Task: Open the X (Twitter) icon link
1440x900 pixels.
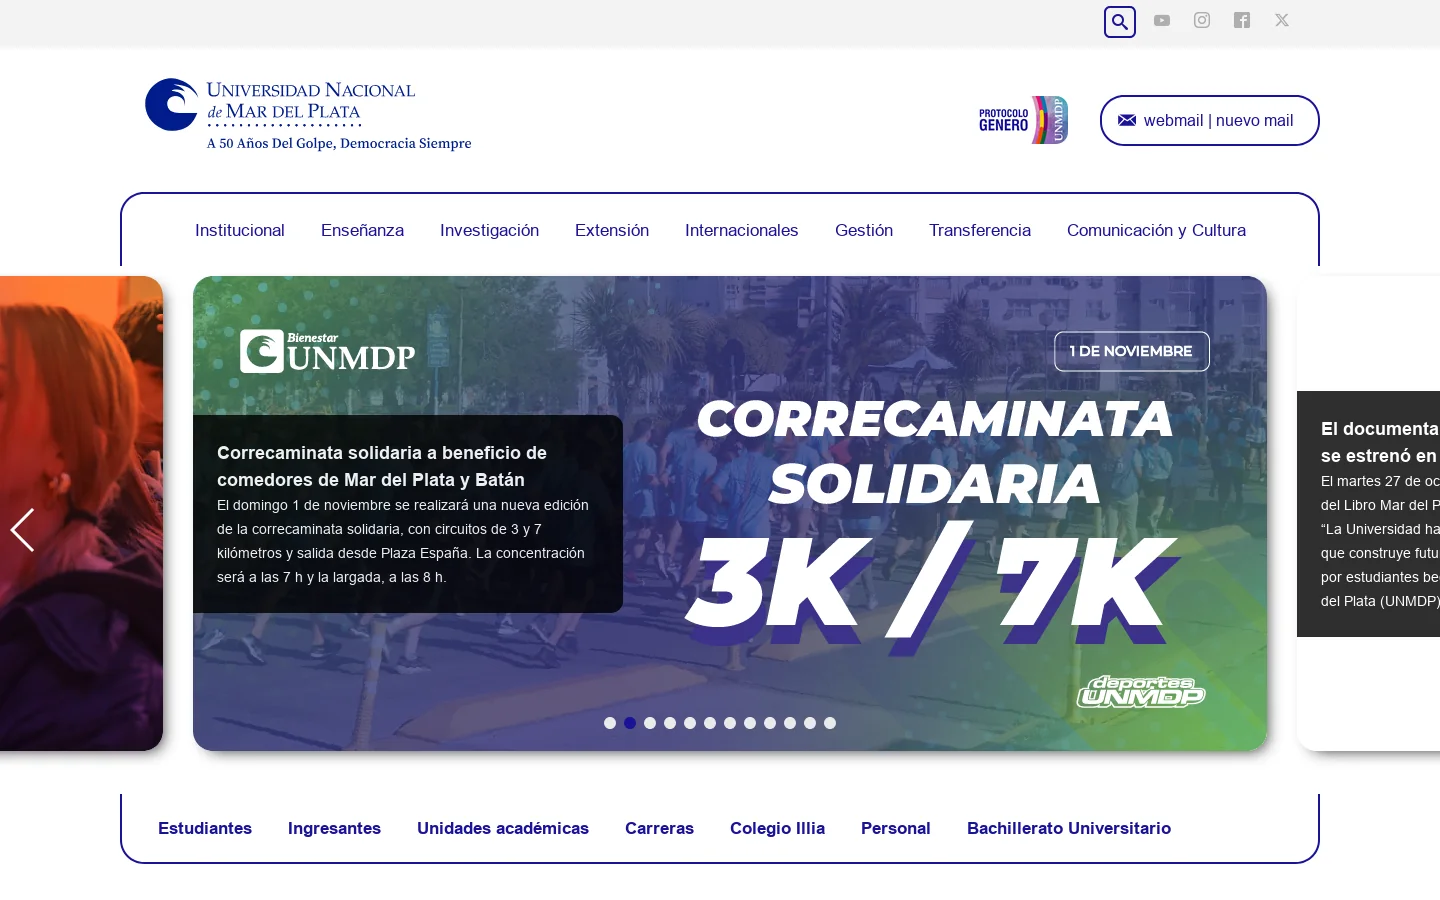Action: pos(1282,20)
